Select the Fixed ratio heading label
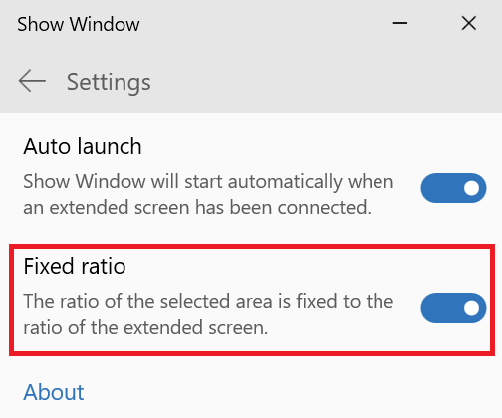502x418 pixels. coord(74,266)
